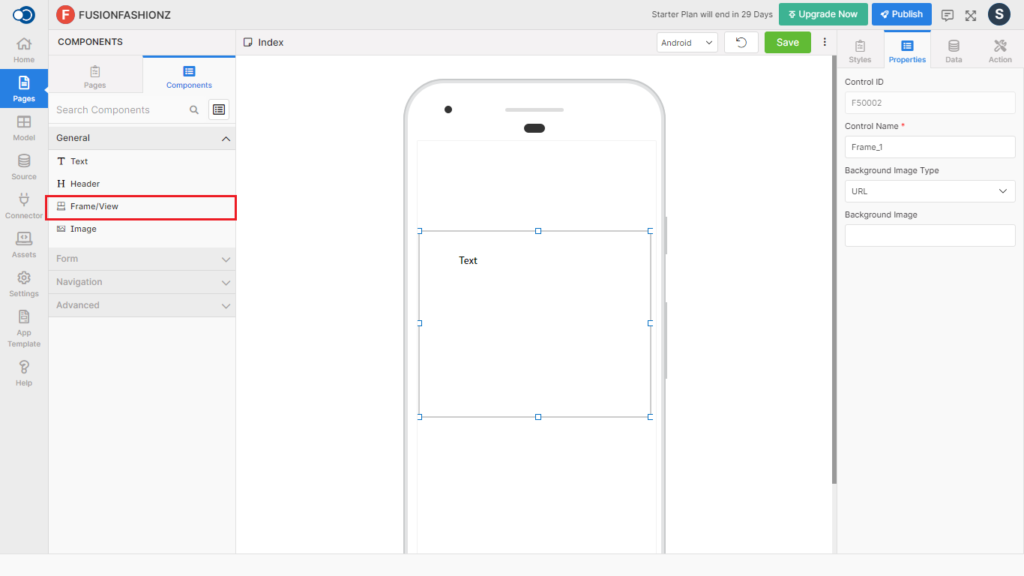
Task: Expand the Advanced section
Action: (142, 305)
